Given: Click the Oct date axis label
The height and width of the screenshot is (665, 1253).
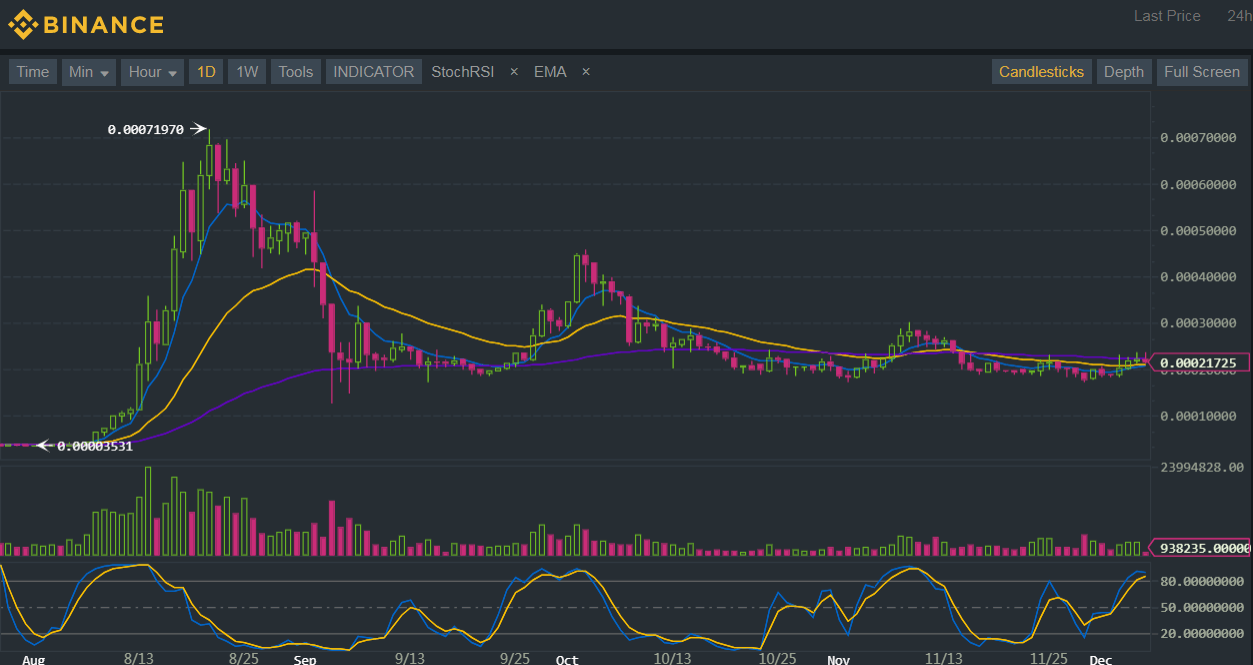Looking at the screenshot, I should pyautogui.click(x=567, y=659).
